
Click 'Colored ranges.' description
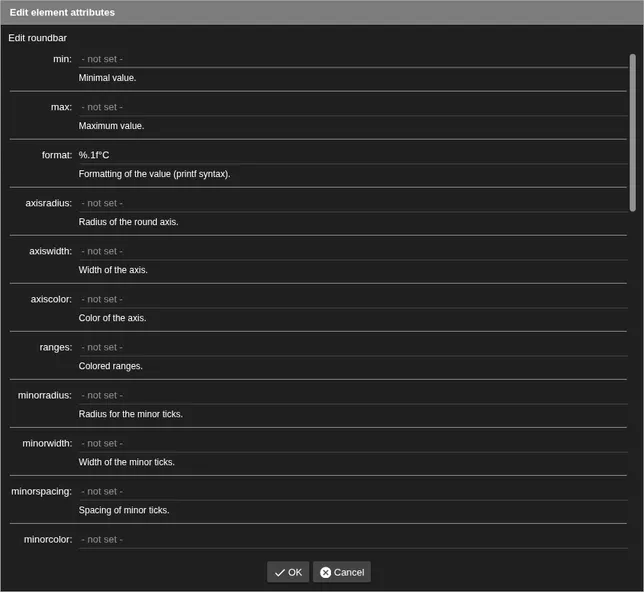point(110,366)
